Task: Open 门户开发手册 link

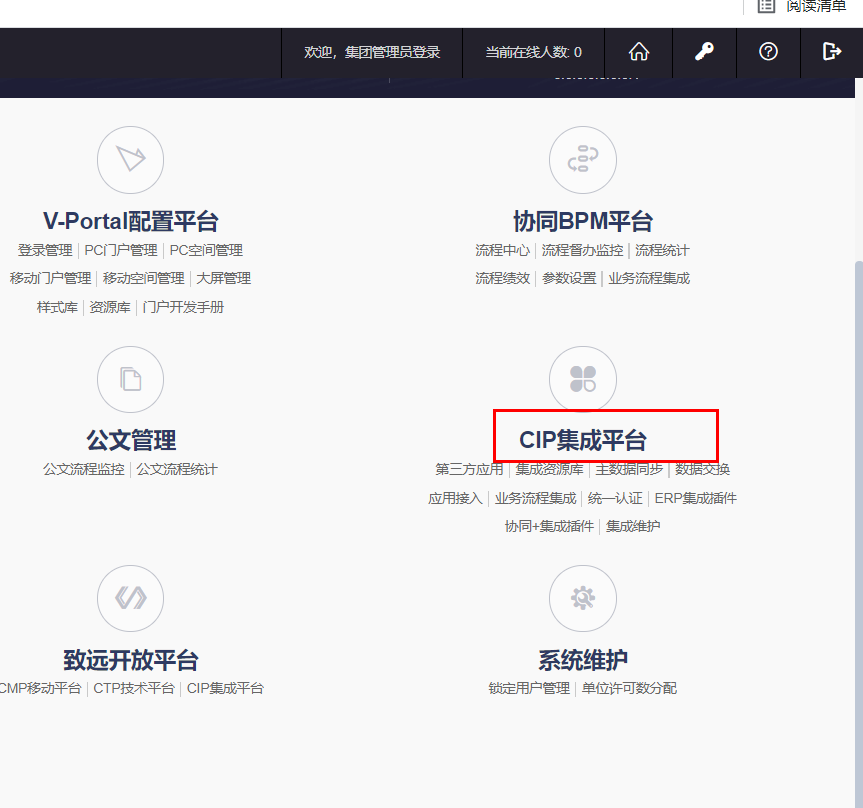Action: pos(183,307)
